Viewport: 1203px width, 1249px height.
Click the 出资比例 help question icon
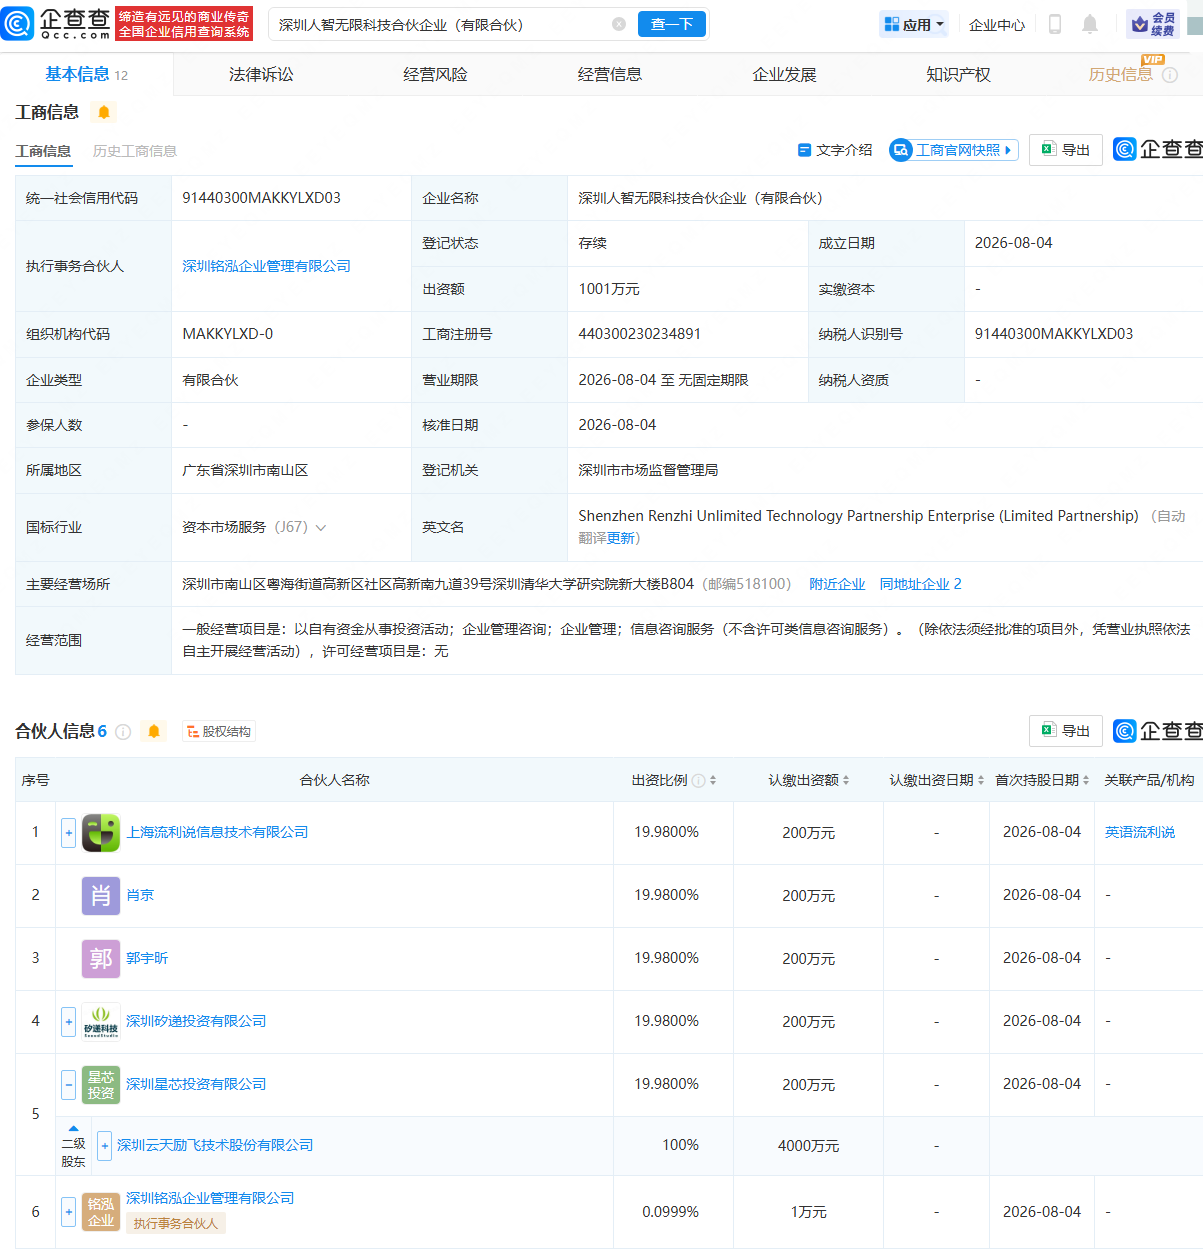point(698,780)
